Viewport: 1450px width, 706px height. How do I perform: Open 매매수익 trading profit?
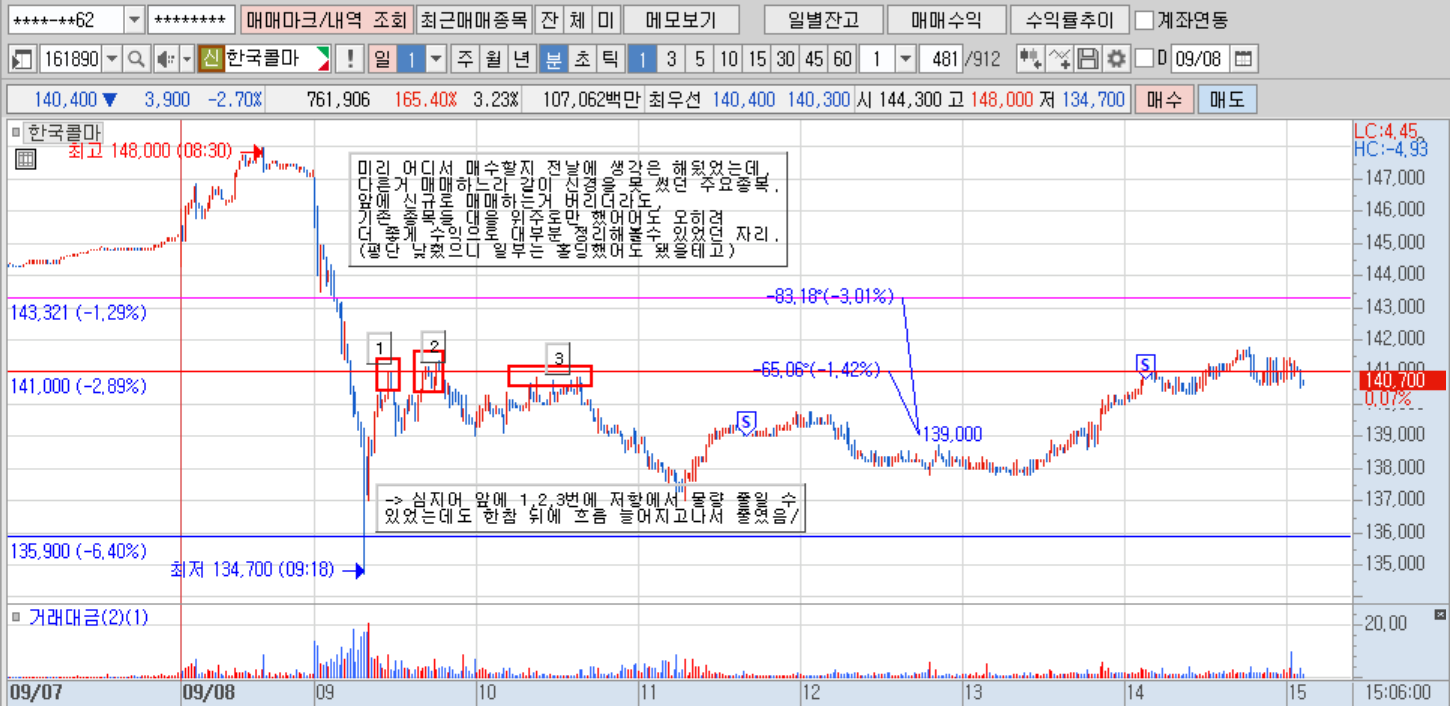946,19
